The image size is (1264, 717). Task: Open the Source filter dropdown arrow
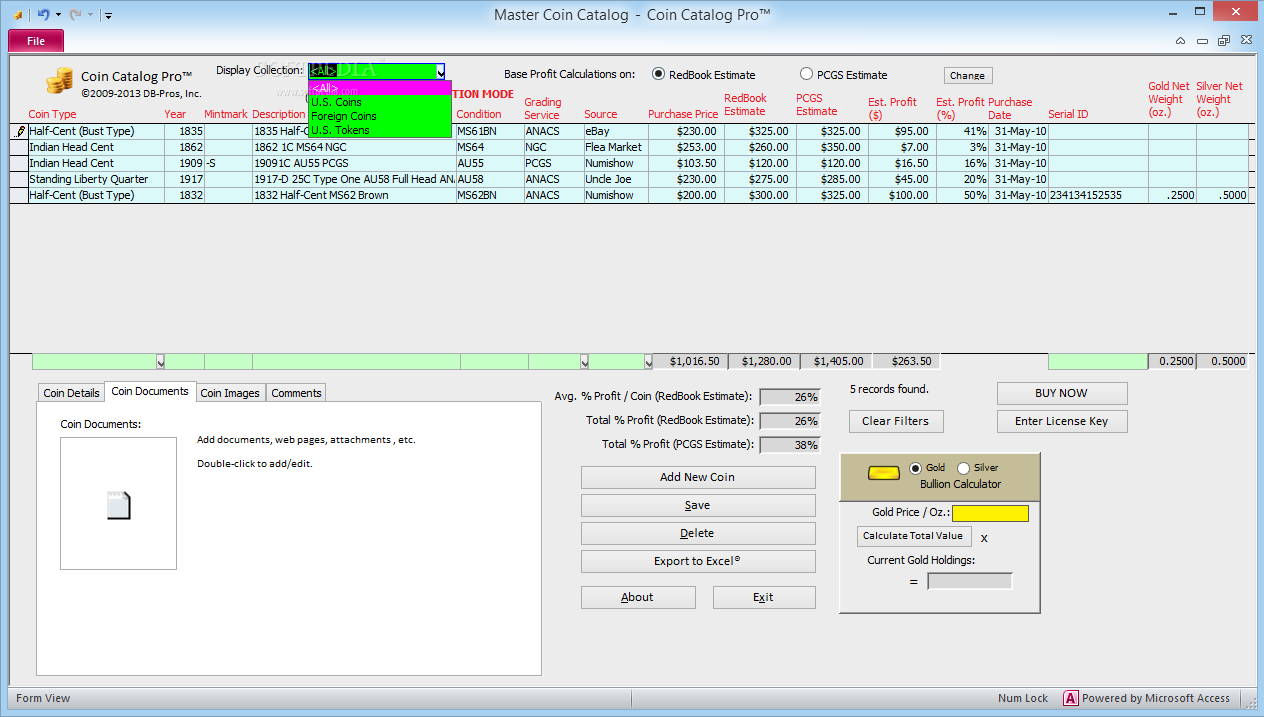(x=648, y=361)
